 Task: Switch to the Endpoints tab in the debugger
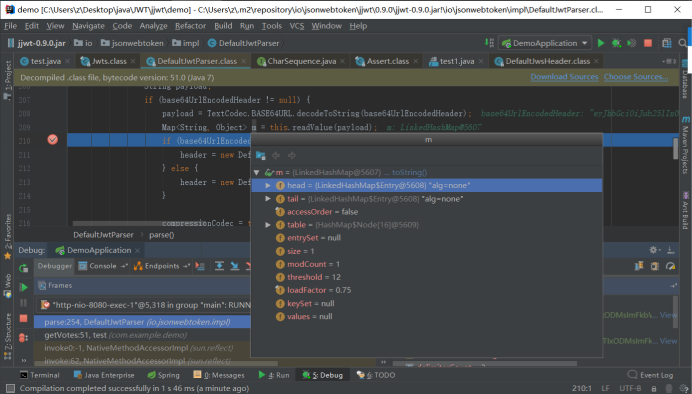coord(162,266)
